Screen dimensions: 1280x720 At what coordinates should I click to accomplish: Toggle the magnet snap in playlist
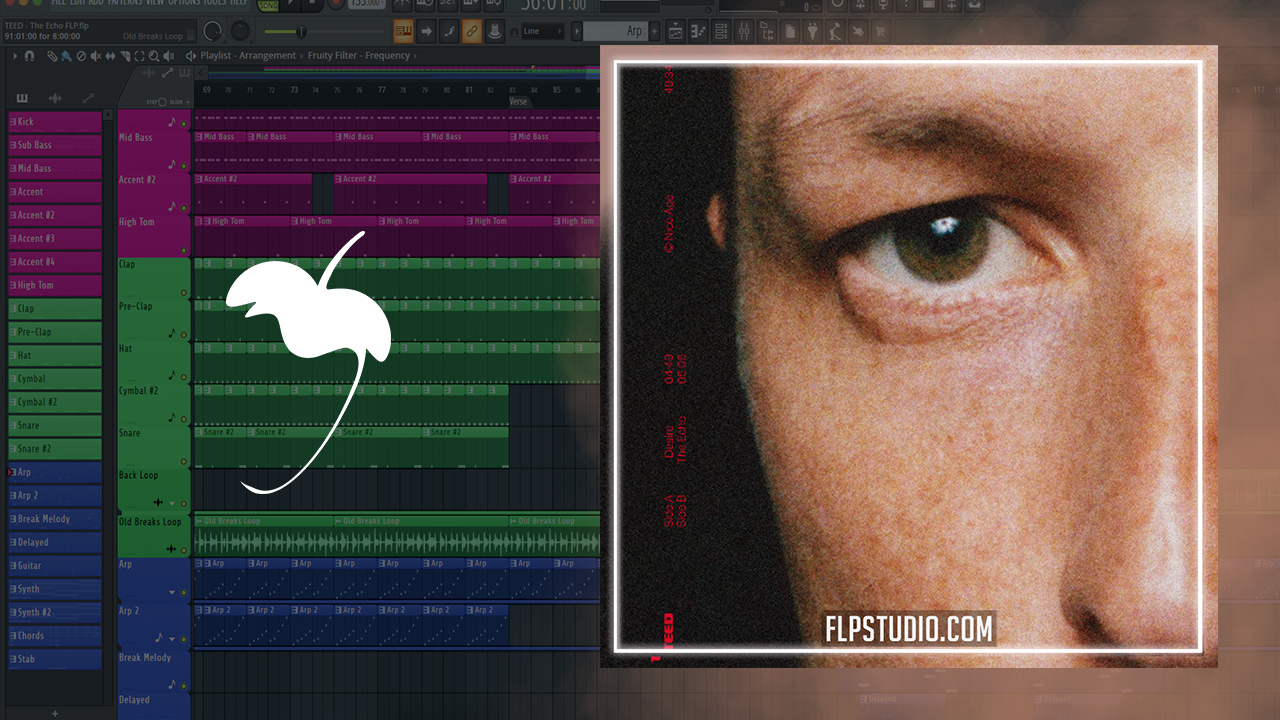click(x=29, y=56)
